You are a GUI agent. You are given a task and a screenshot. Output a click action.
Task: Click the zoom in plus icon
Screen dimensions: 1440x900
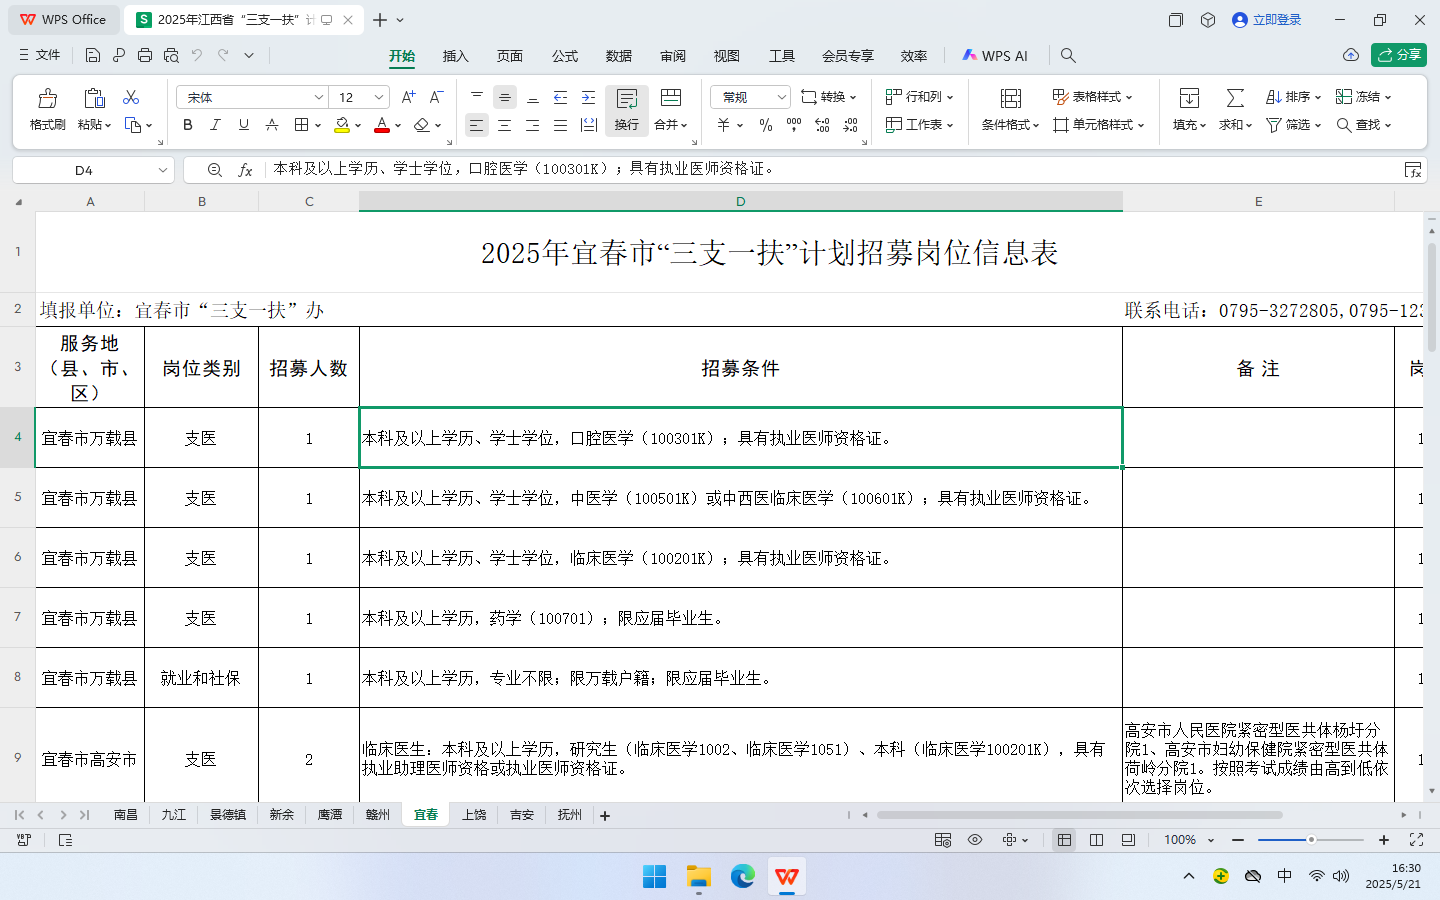pyautogui.click(x=1384, y=840)
